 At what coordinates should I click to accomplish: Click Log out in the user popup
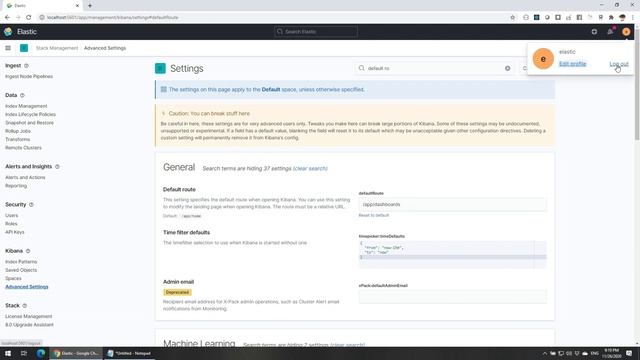tap(619, 64)
